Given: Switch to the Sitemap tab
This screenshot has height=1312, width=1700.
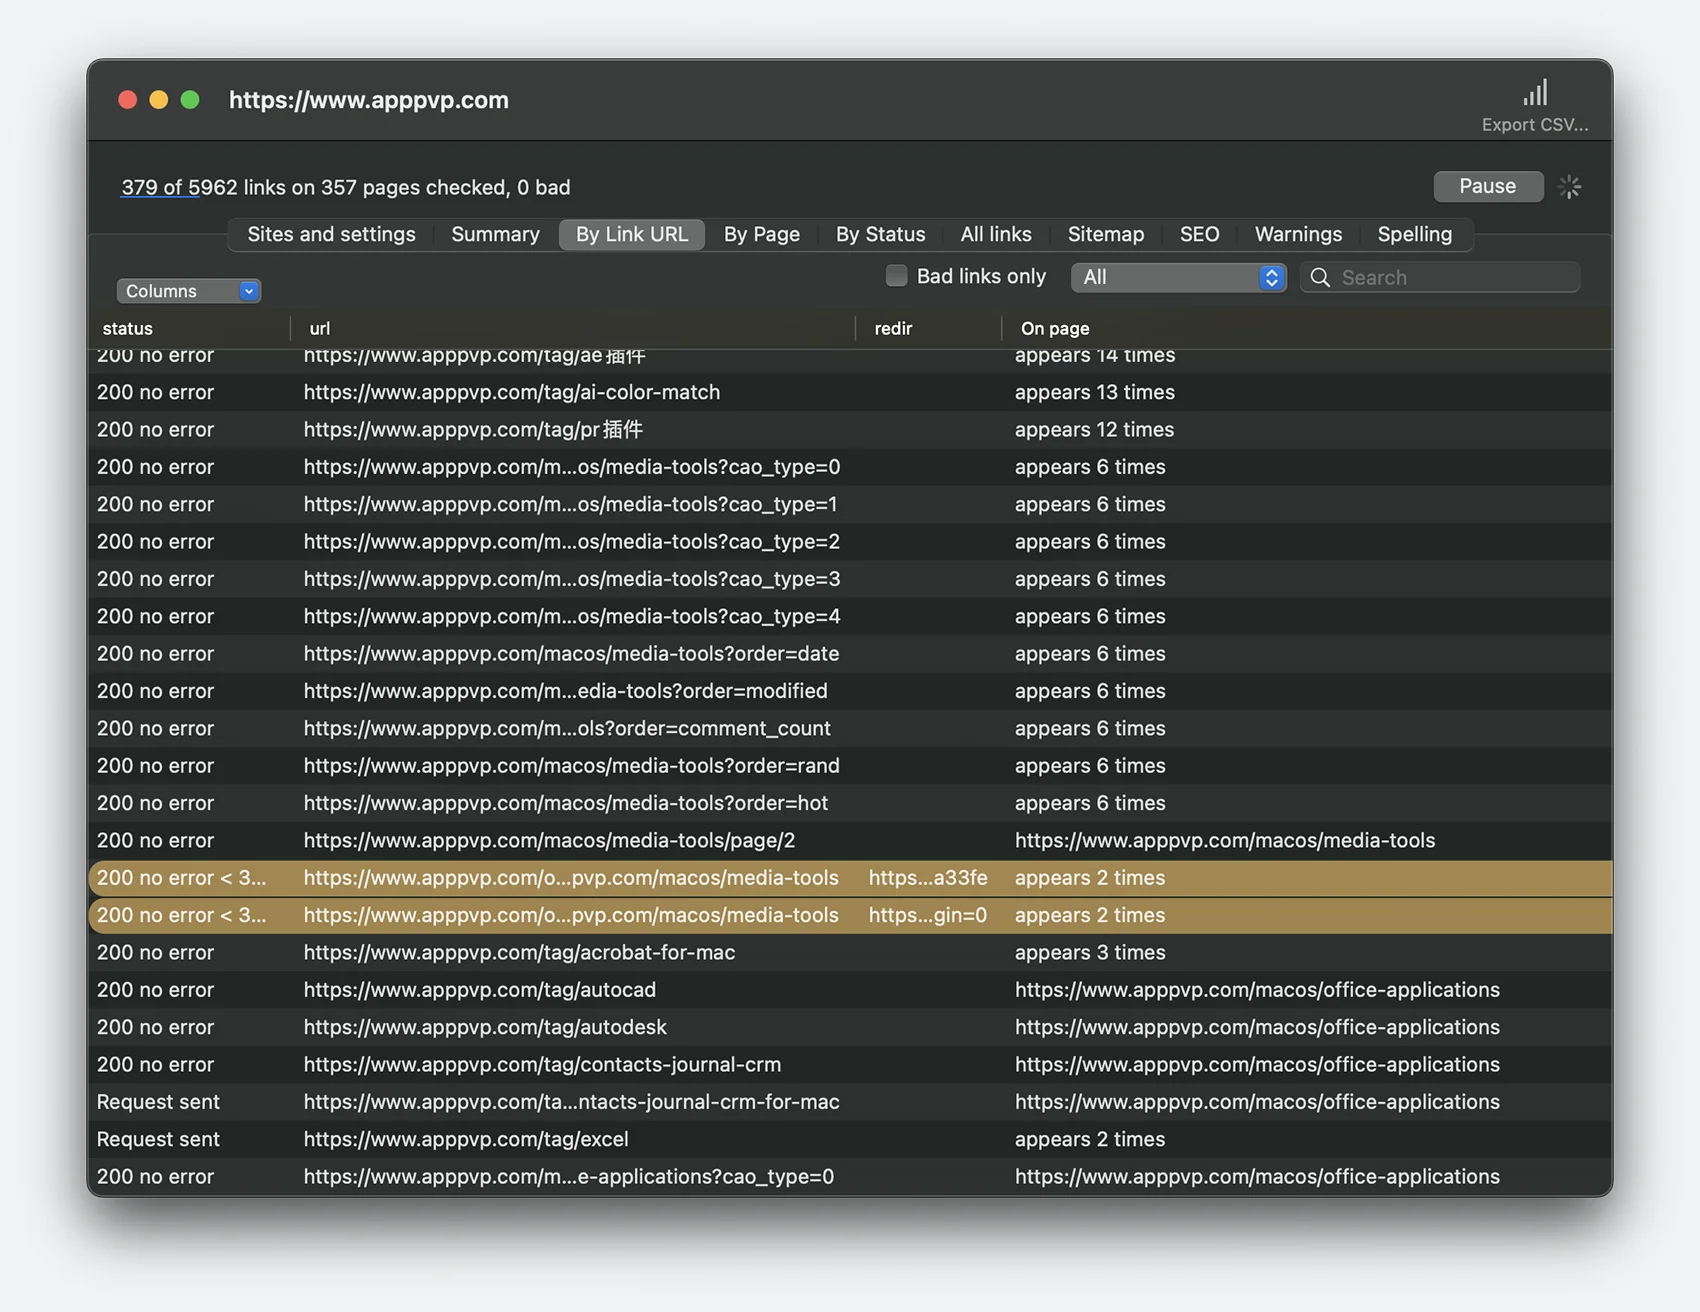Looking at the screenshot, I should tap(1105, 234).
